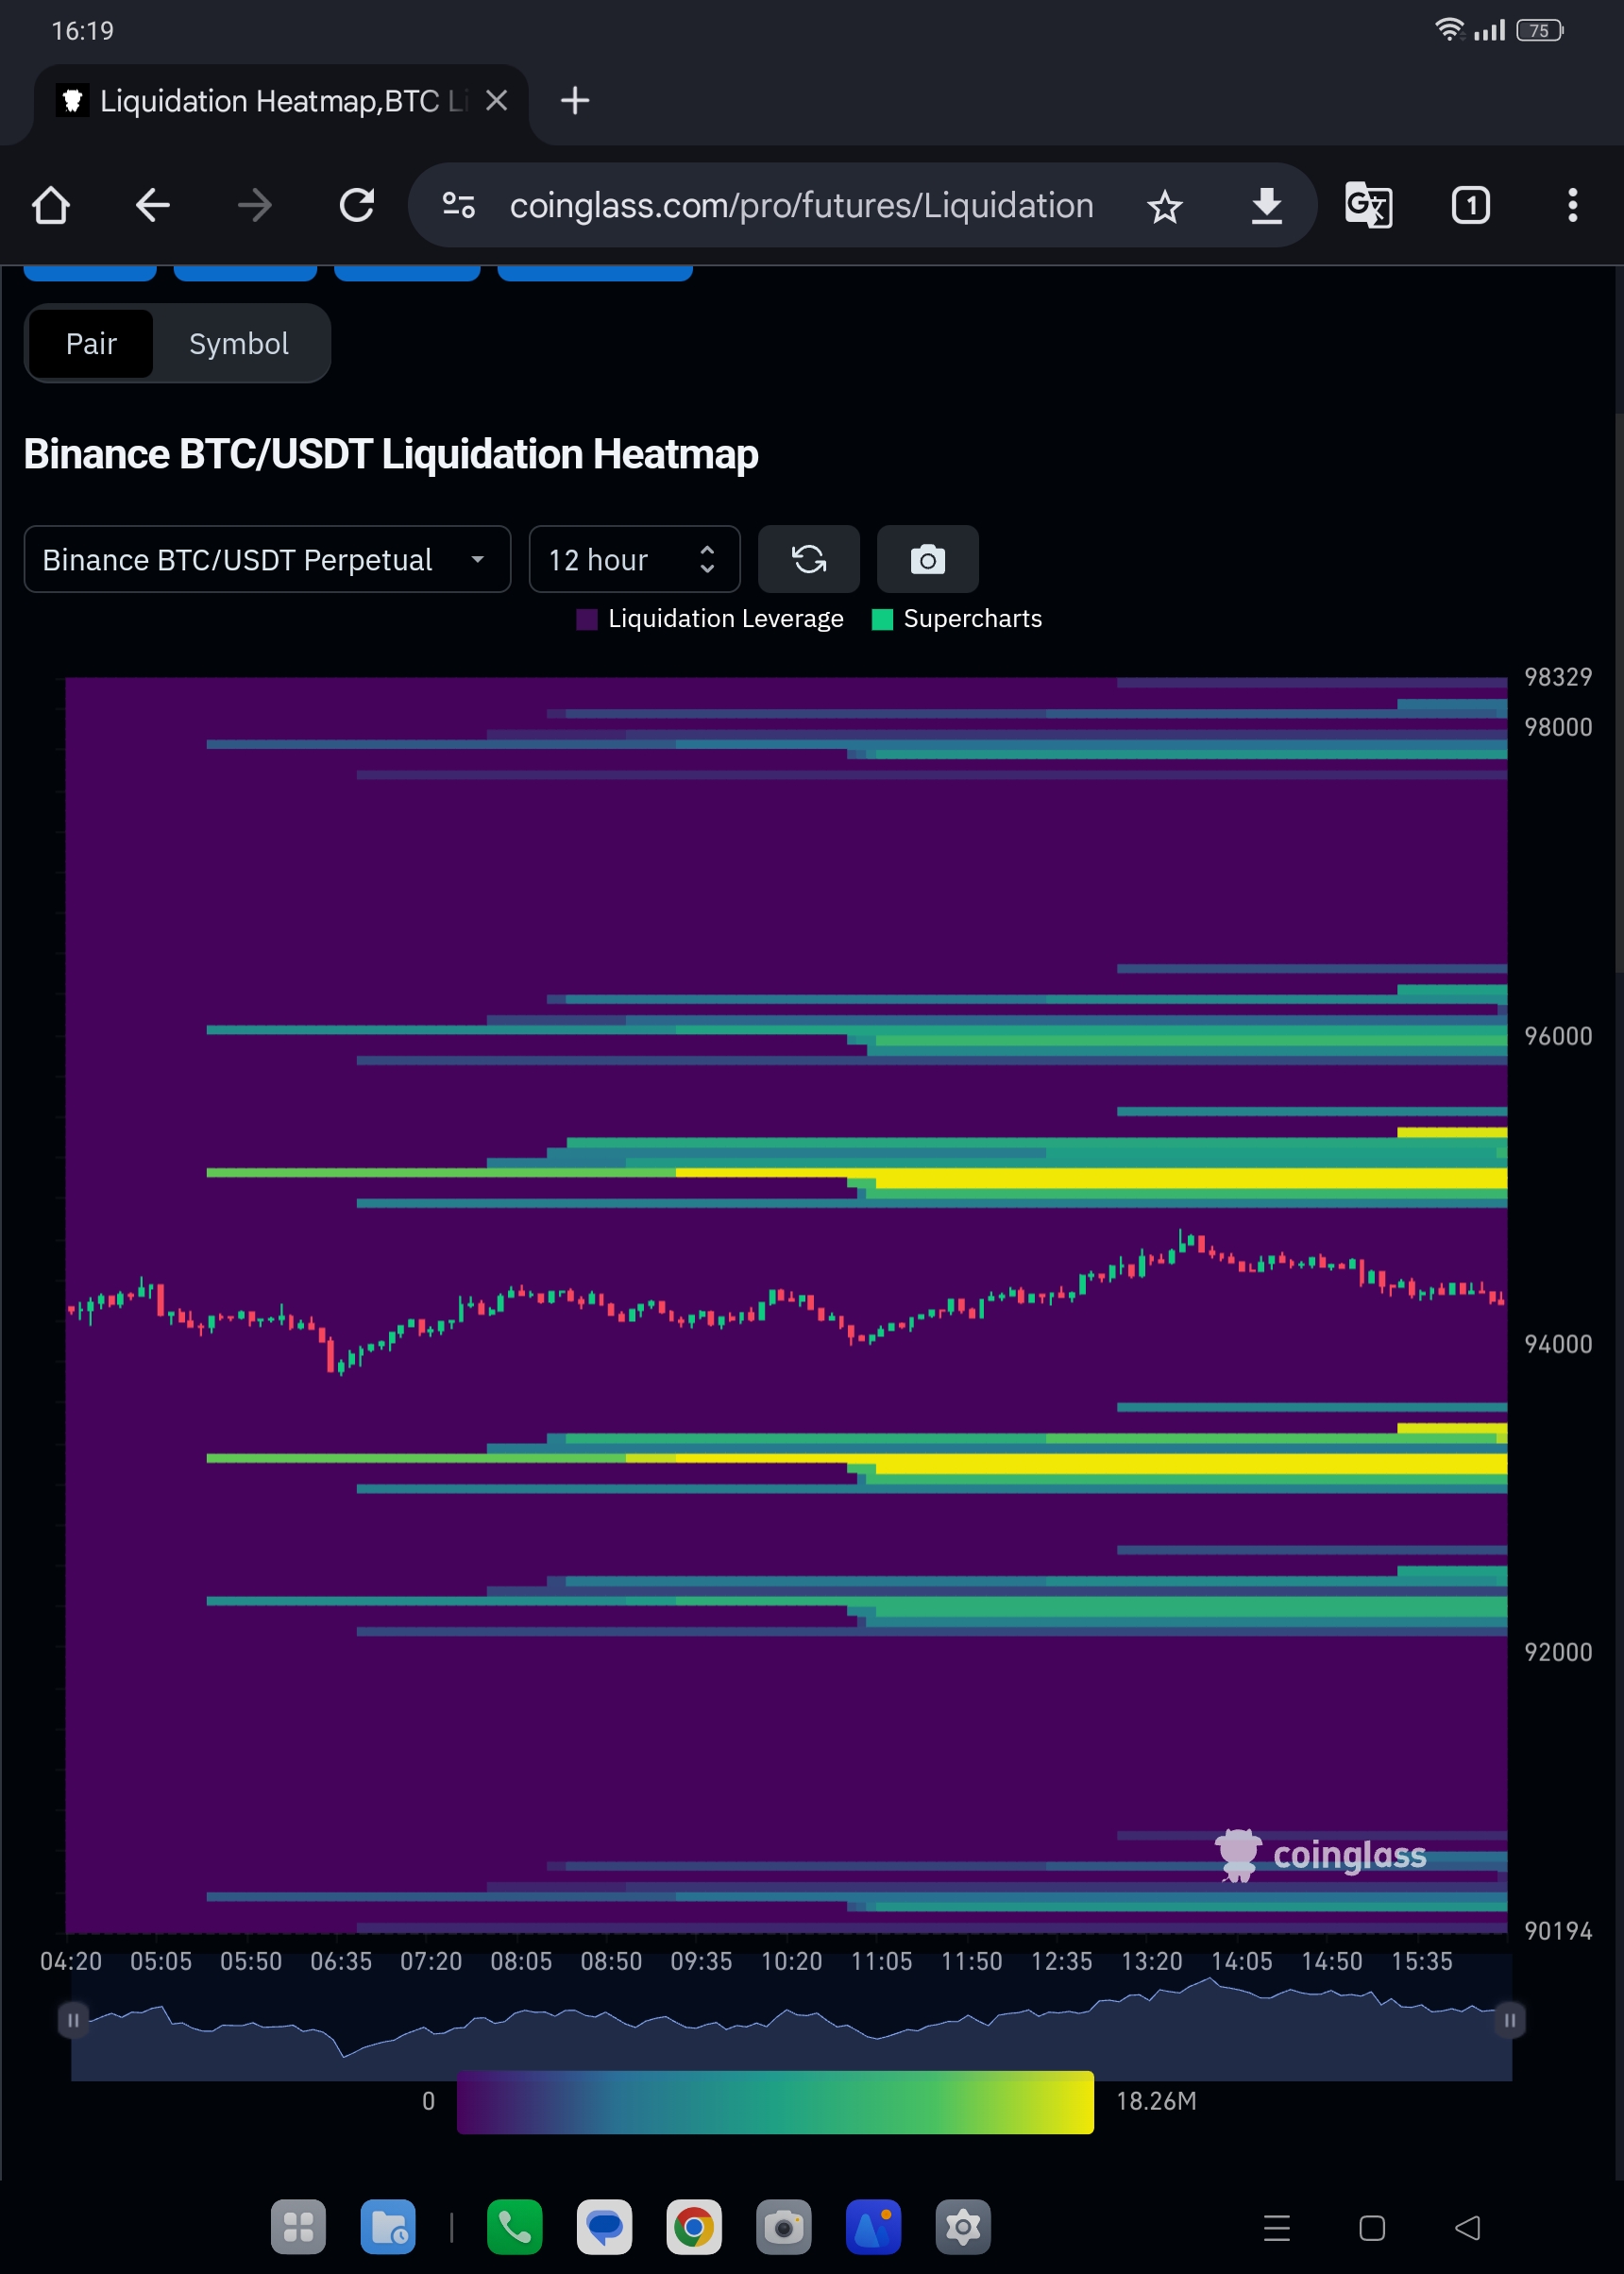Viewport: 1624px width, 2274px height.
Task: Open Google Translate for this page
Action: [1368, 206]
